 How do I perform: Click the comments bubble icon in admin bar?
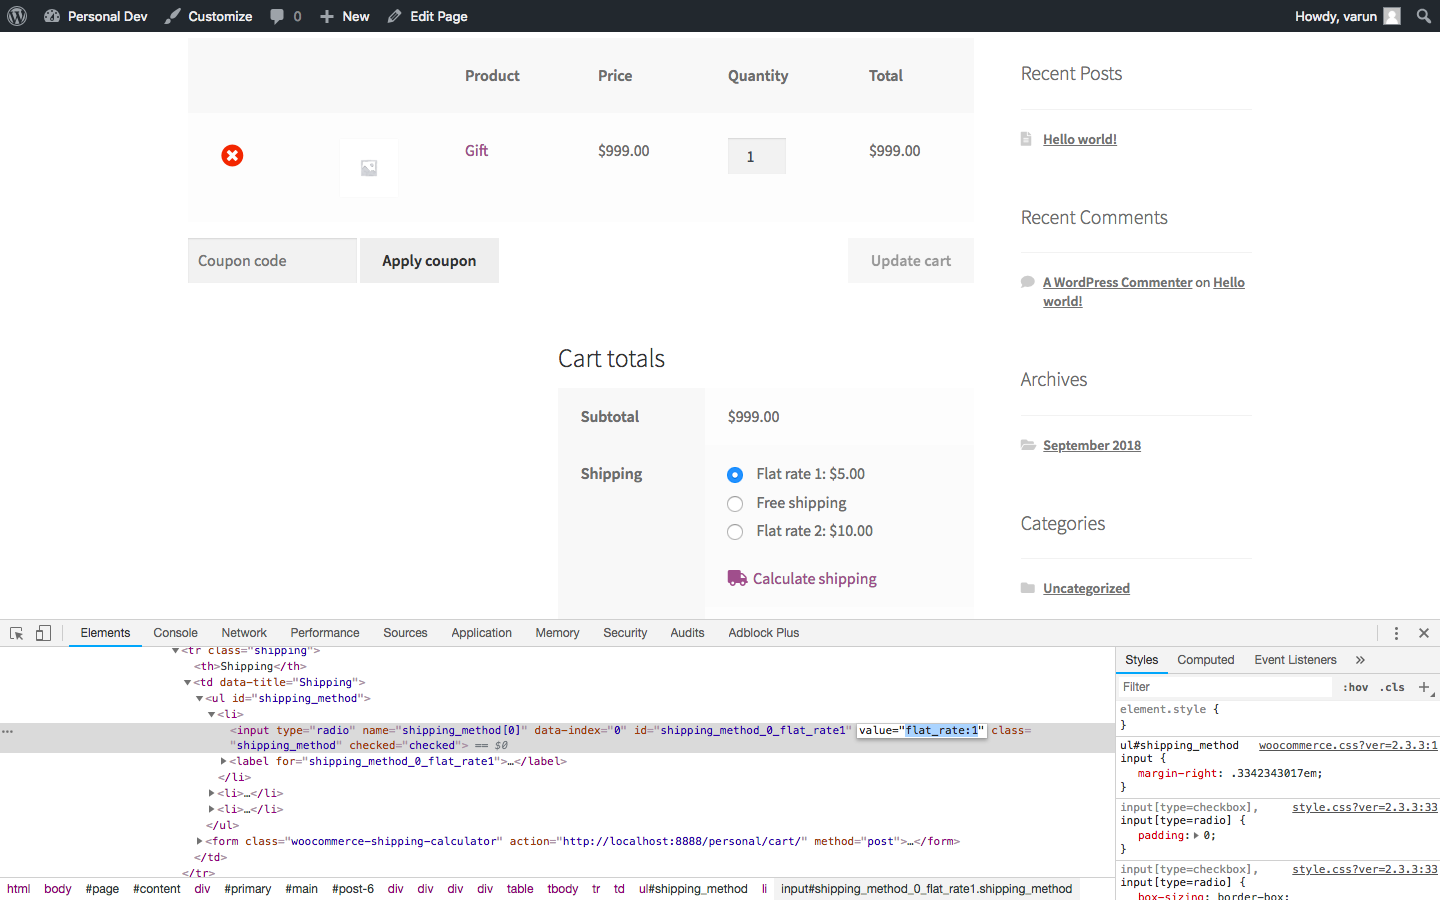pyautogui.click(x=277, y=16)
